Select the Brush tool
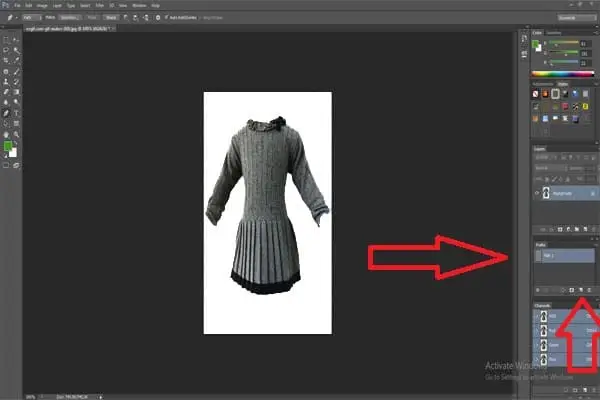The height and width of the screenshot is (400, 600). tap(16, 72)
